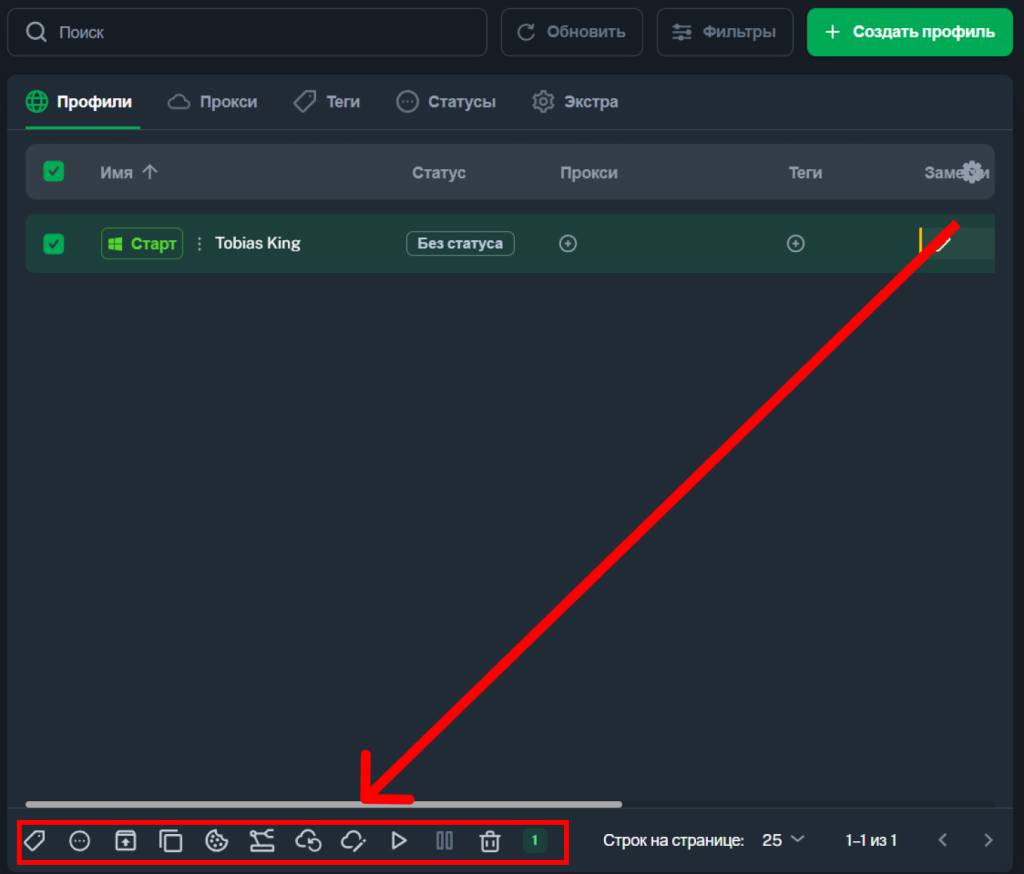Screen dimensions: 1024x874
Task: Uncheck the Tobias King row checkbox
Action: click(54, 244)
